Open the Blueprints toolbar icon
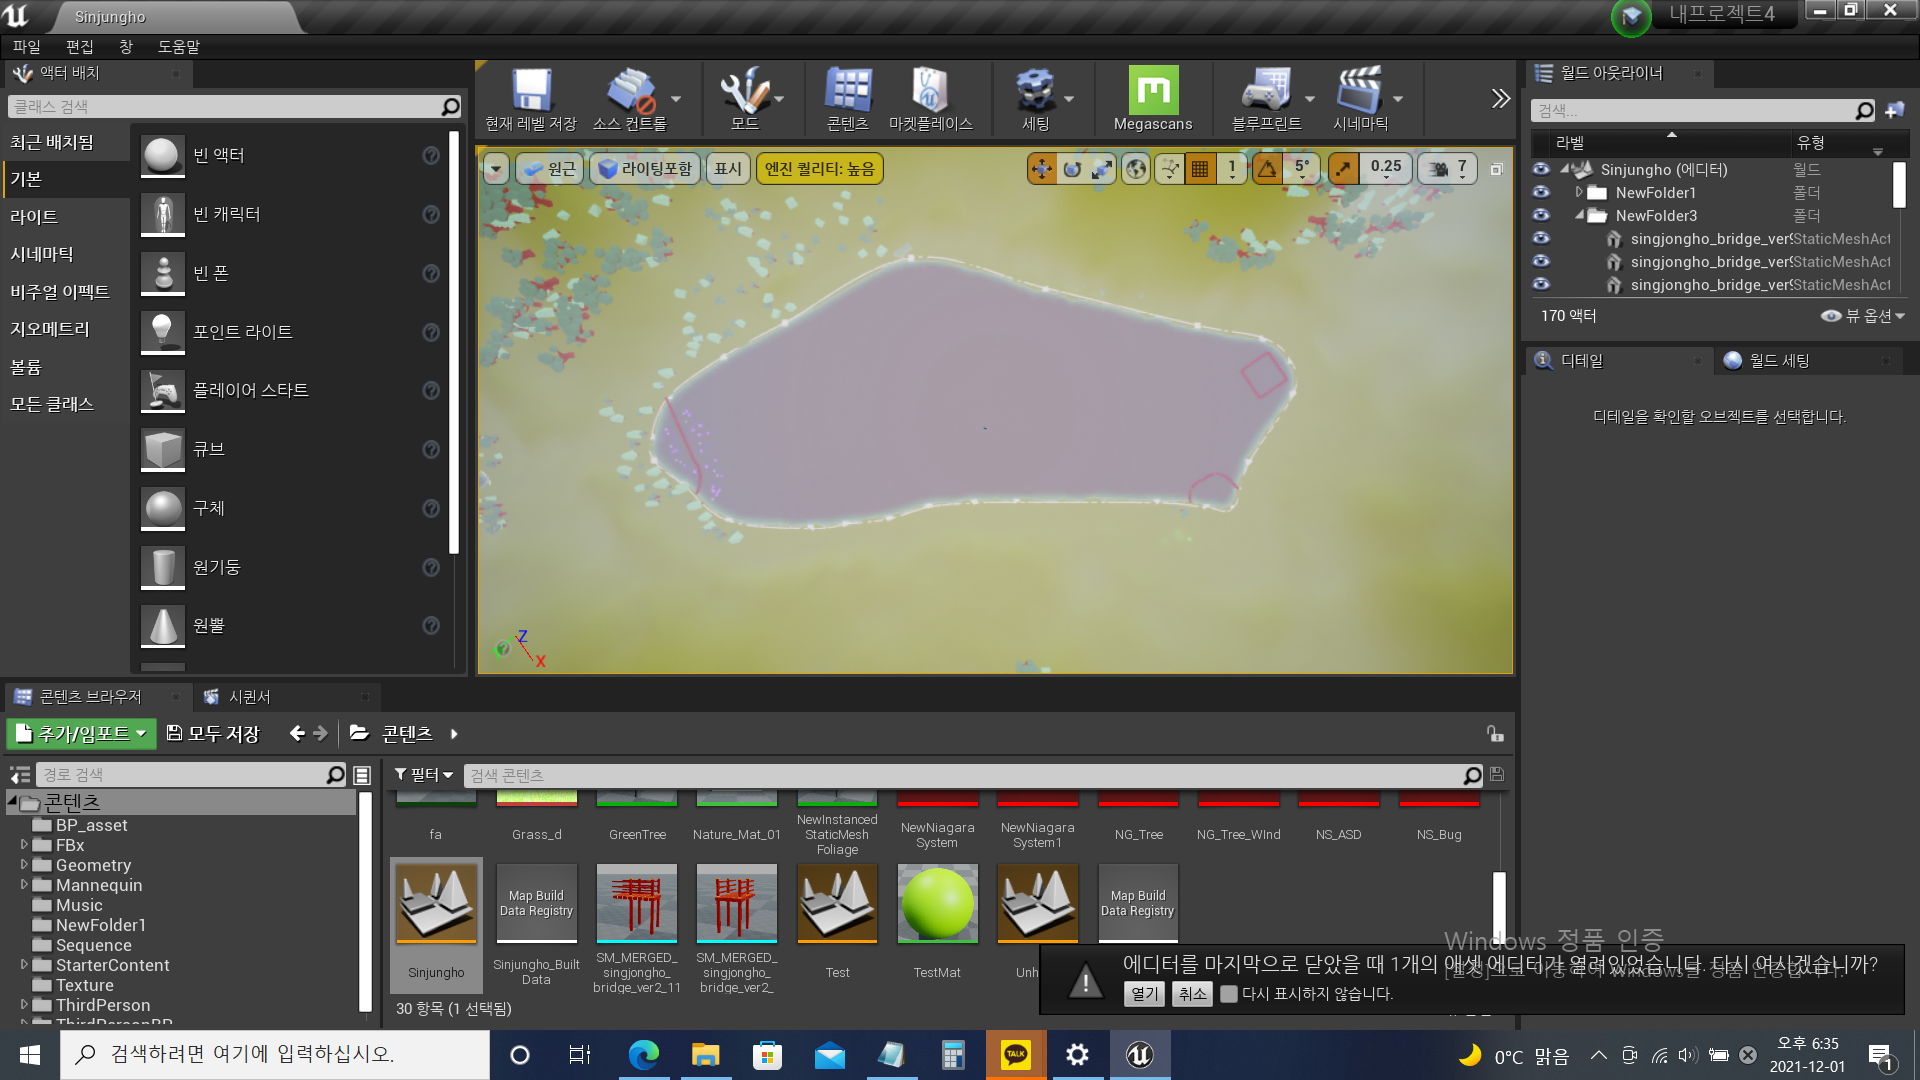Image resolution: width=1920 pixels, height=1080 pixels. click(1265, 92)
